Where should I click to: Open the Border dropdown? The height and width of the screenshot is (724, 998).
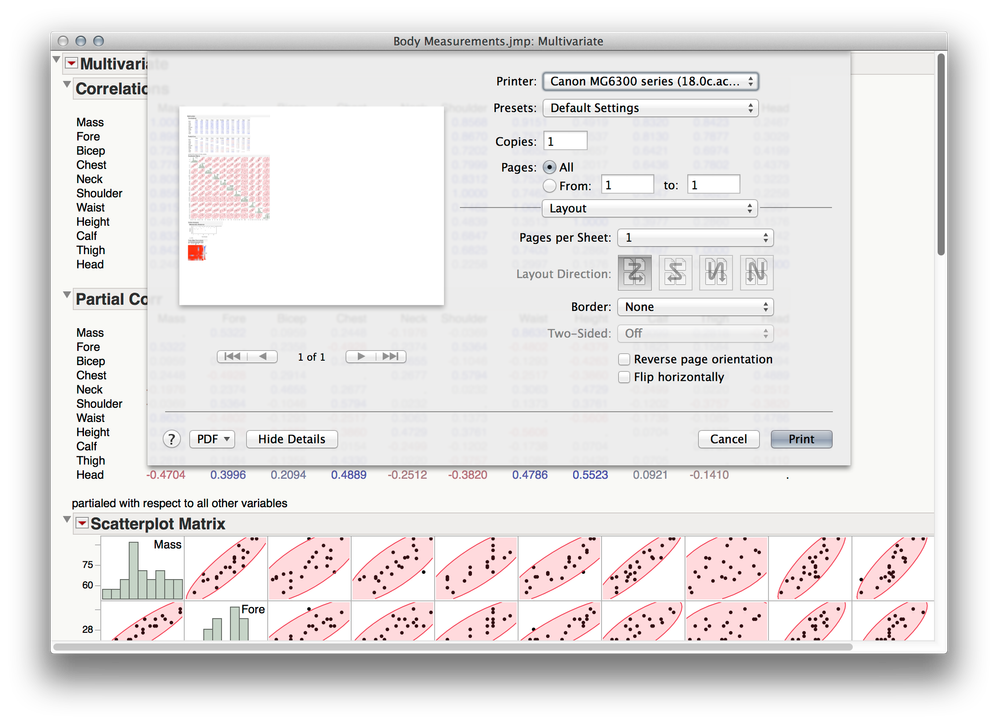tap(696, 307)
